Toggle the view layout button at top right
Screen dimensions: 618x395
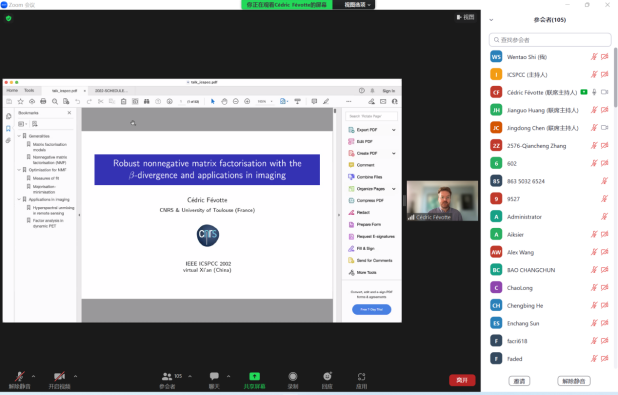coord(465,17)
